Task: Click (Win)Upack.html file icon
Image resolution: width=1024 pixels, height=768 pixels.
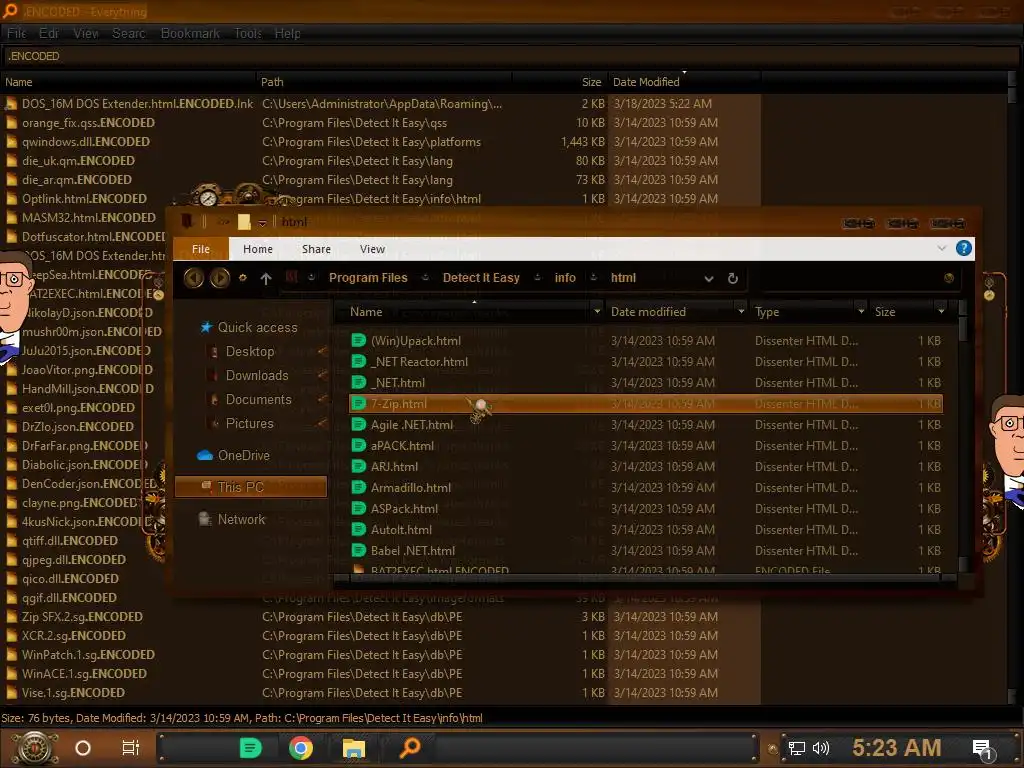Action: 358,340
